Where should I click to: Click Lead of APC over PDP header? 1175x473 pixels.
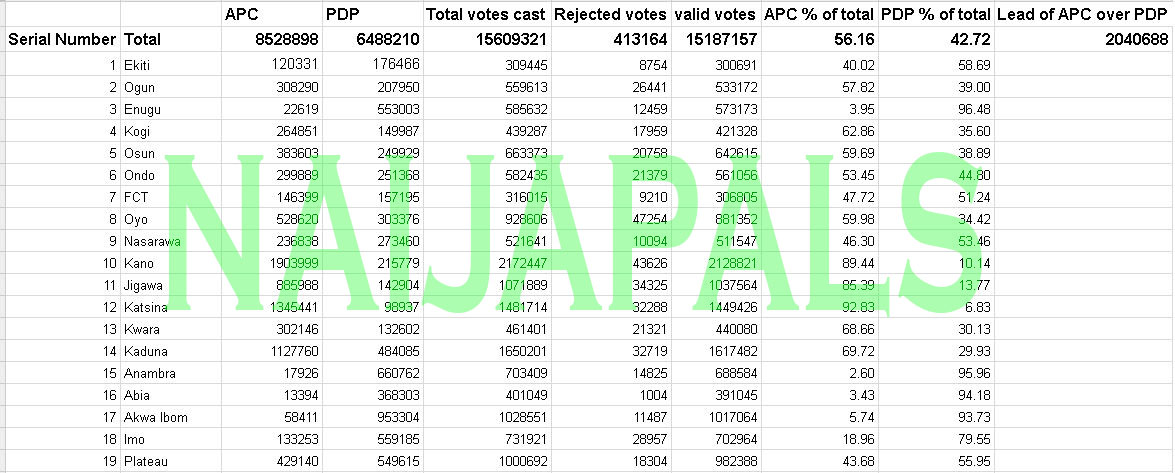(x=1083, y=13)
